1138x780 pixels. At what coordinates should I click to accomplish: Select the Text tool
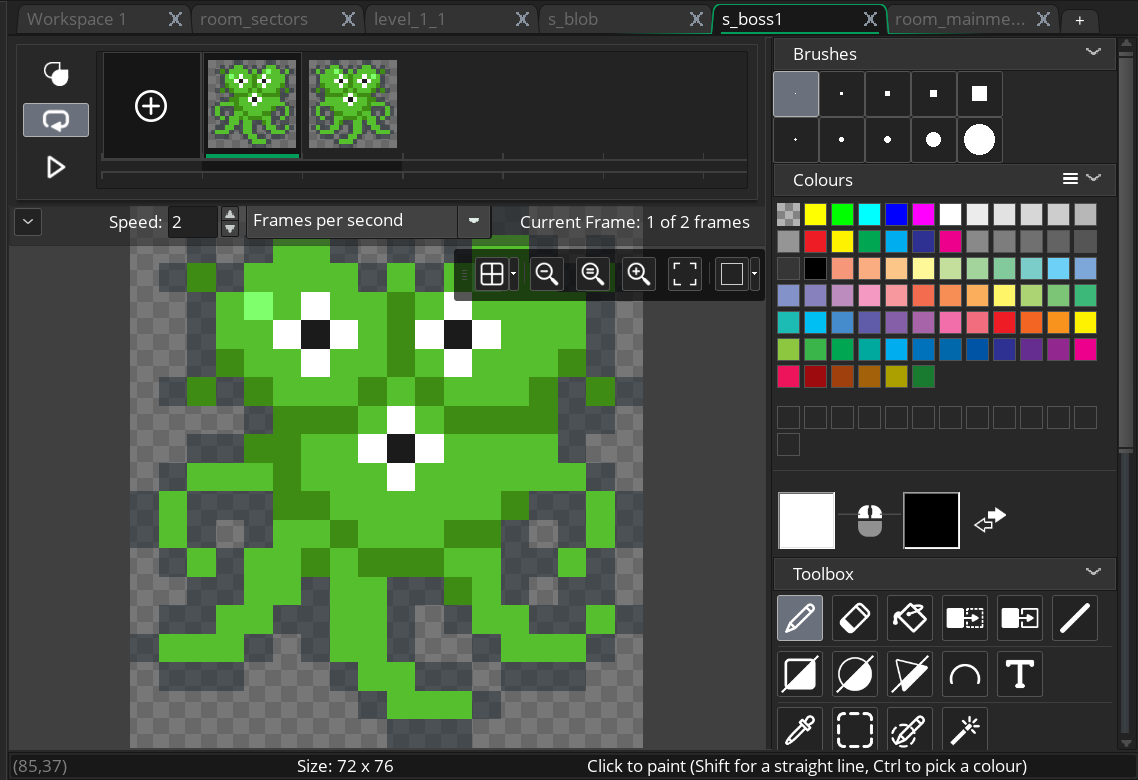pyautogui.click(x=1020, y=674)
